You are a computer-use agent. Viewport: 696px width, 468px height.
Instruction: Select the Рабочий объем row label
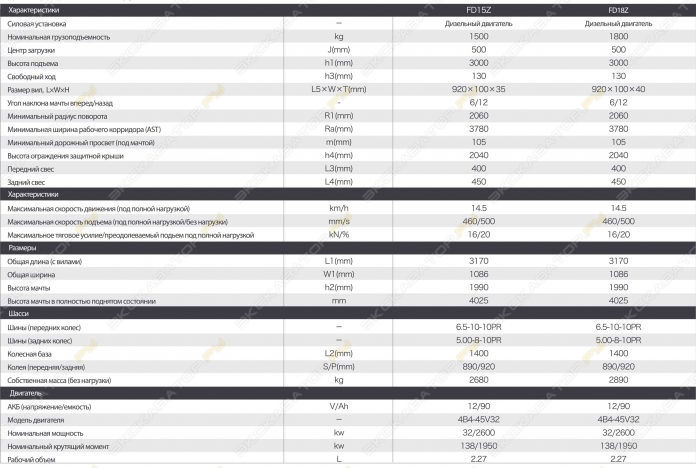click(x=31, y=460)
